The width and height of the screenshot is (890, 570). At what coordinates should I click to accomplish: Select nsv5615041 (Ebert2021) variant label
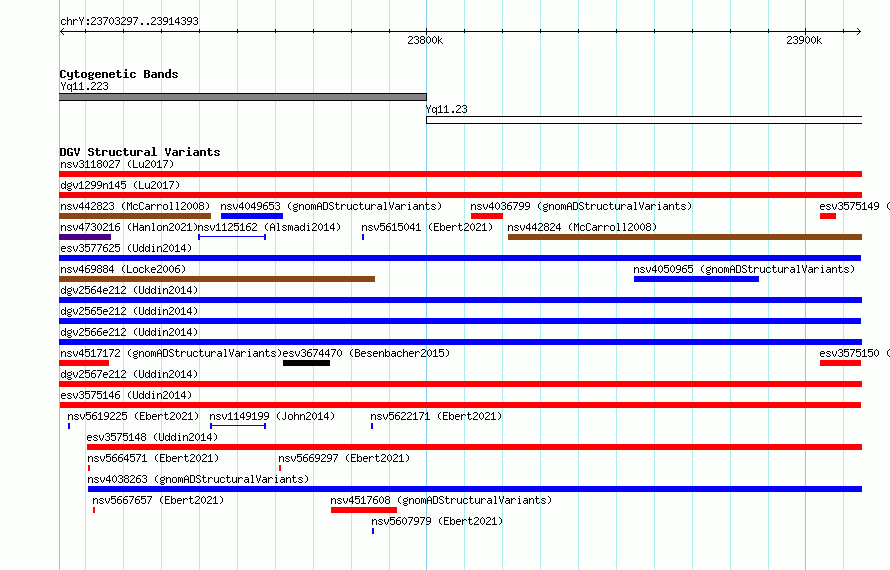427,227
